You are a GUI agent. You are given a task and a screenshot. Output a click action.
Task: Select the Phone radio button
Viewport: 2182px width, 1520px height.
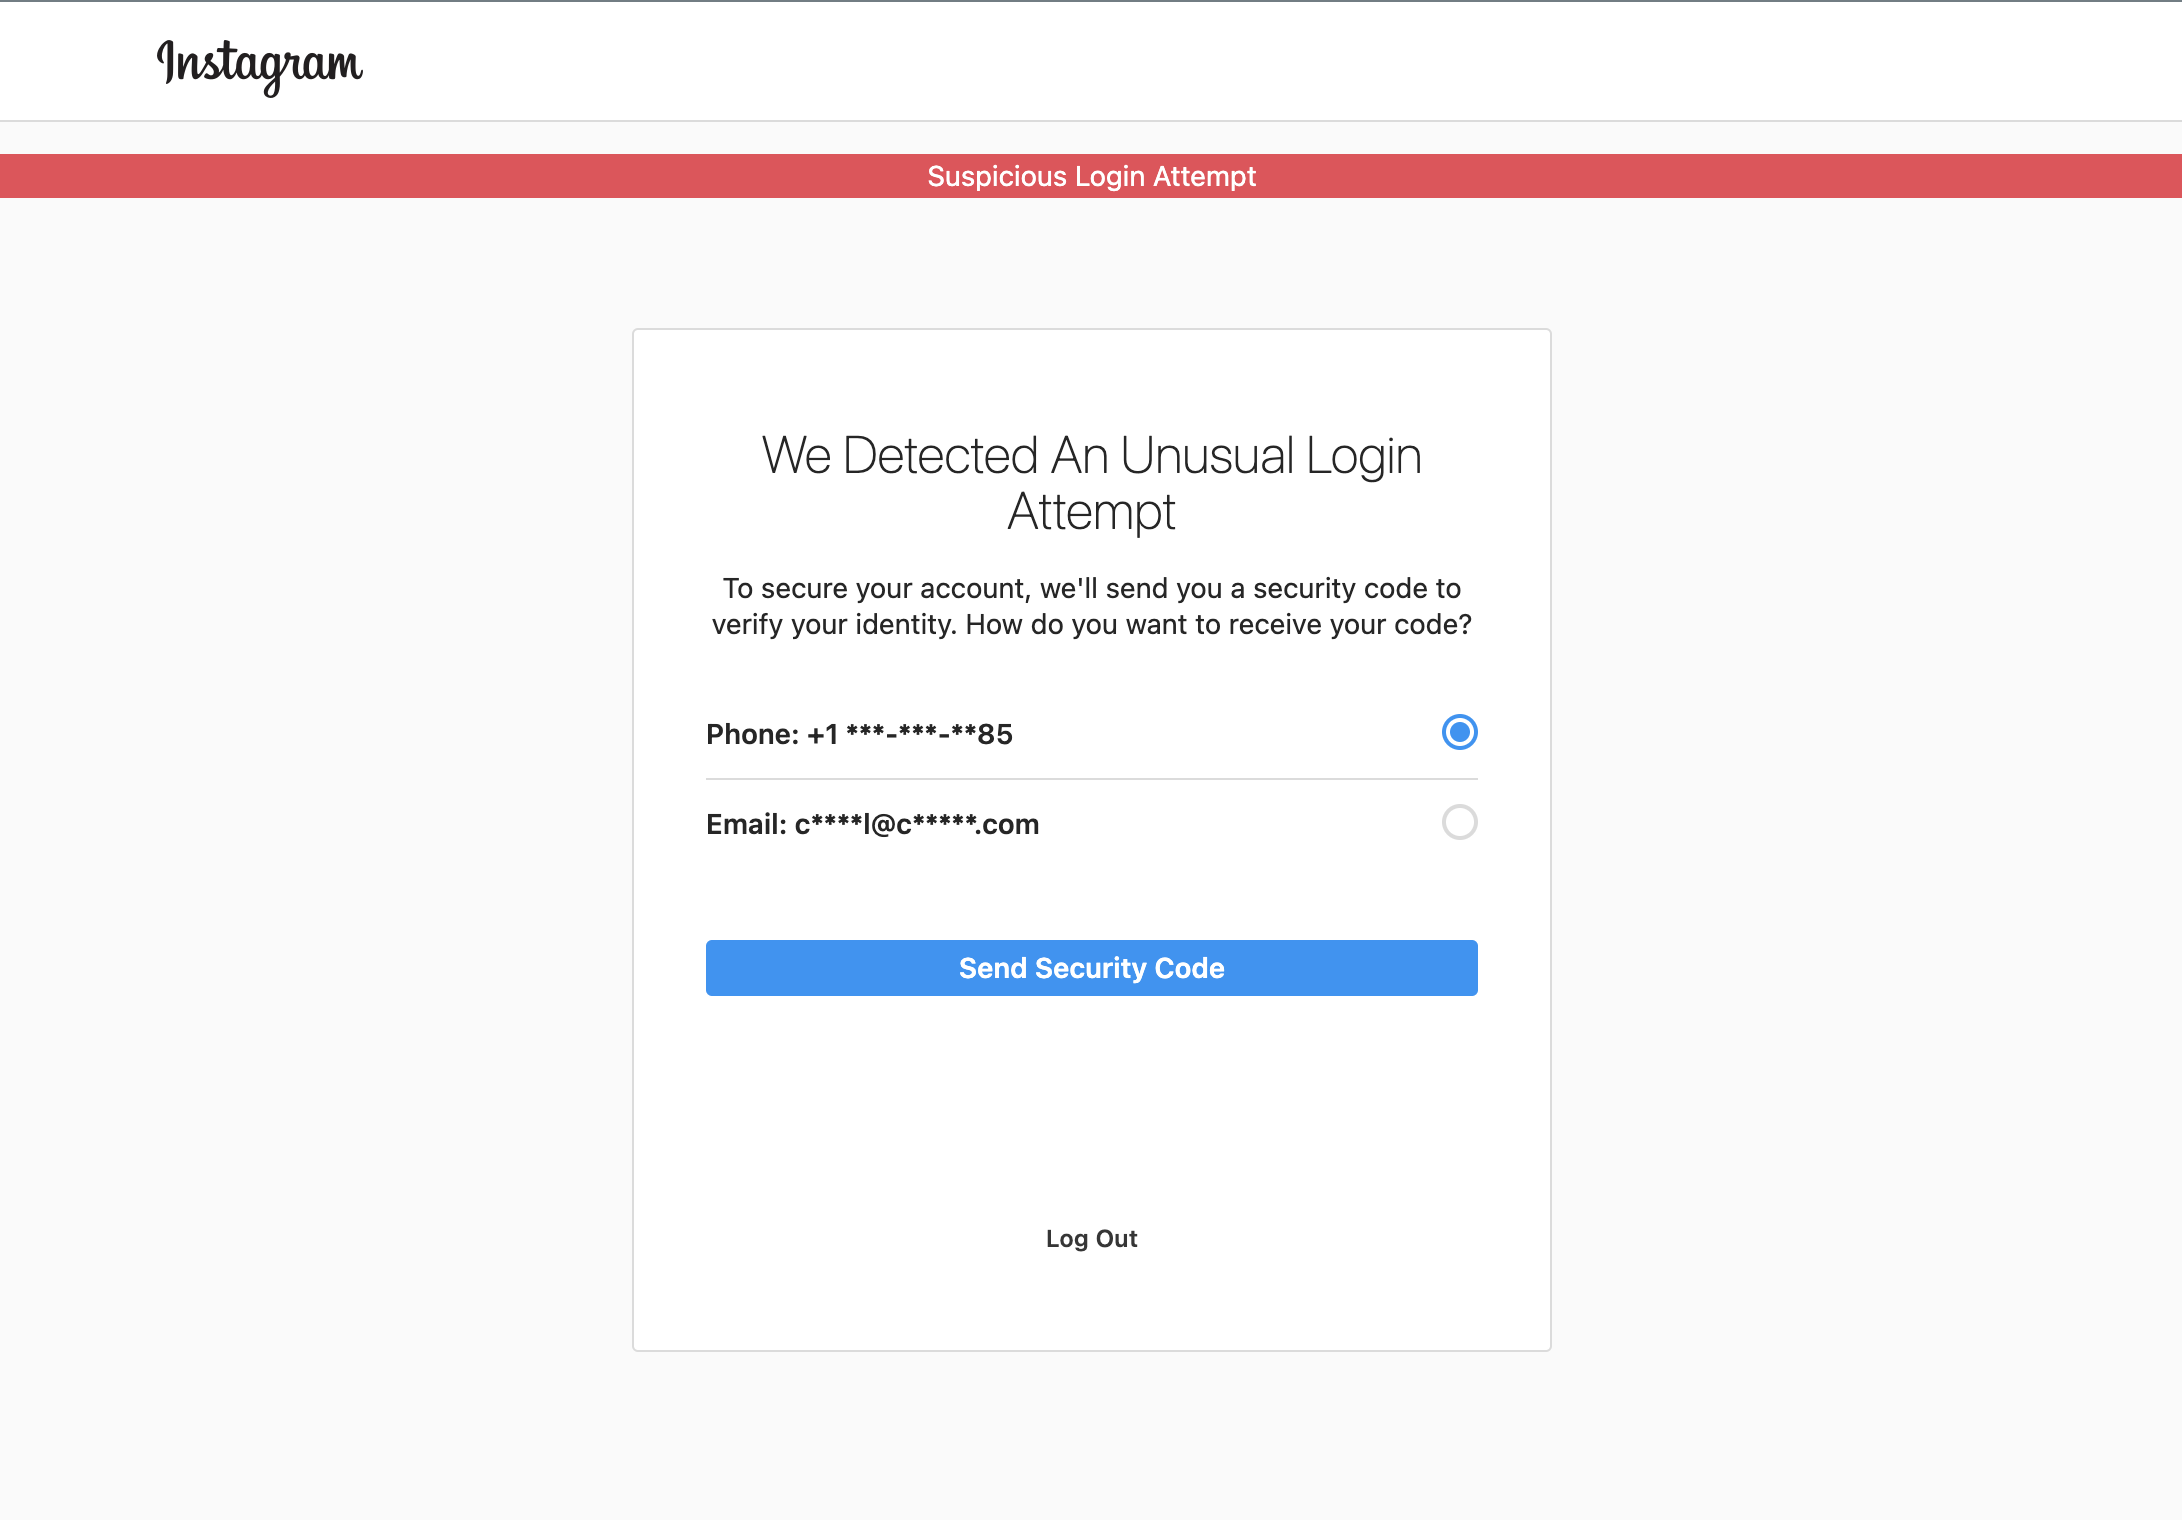(x=1459, y=732)
